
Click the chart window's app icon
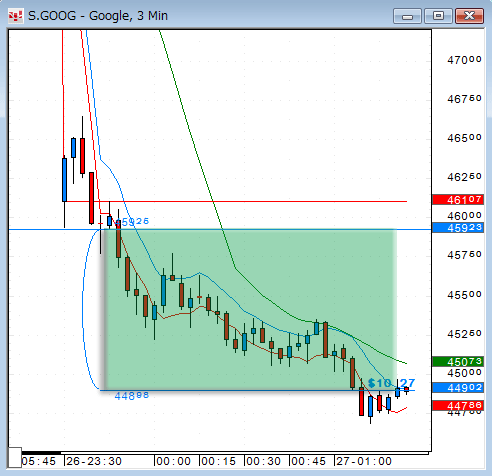click(15, 16)
